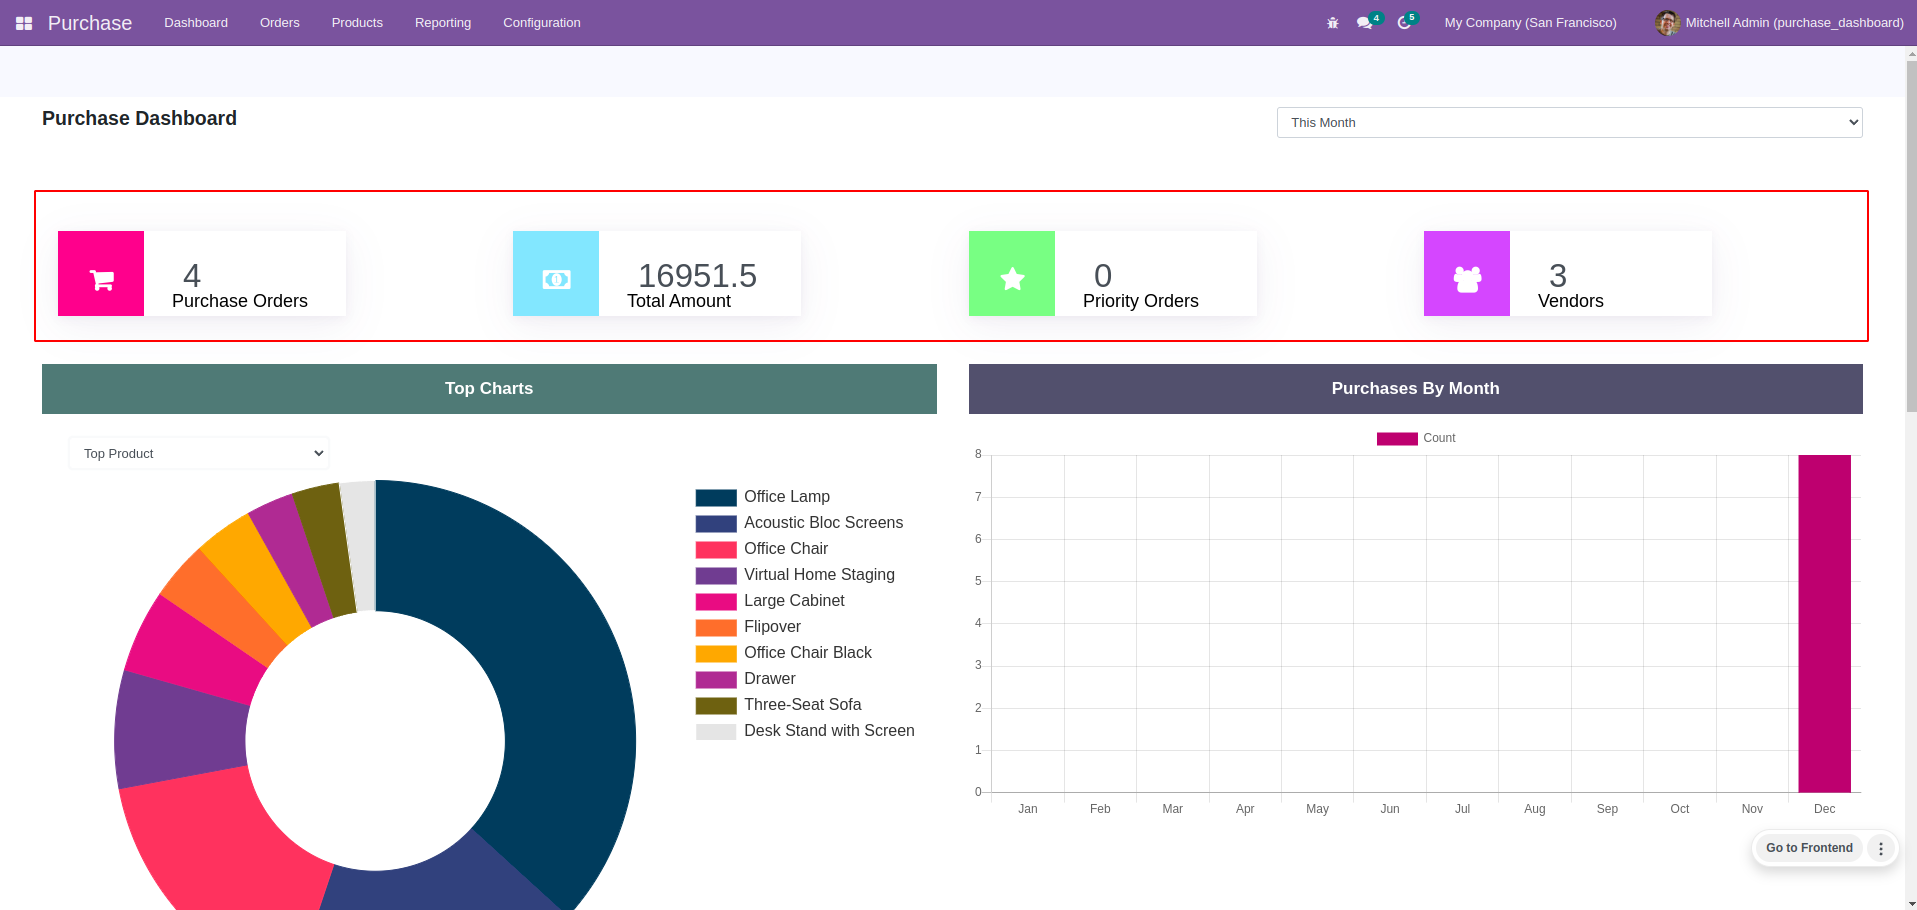Toggle Count legend in Purchases By Month

[x=1415, y=438]
